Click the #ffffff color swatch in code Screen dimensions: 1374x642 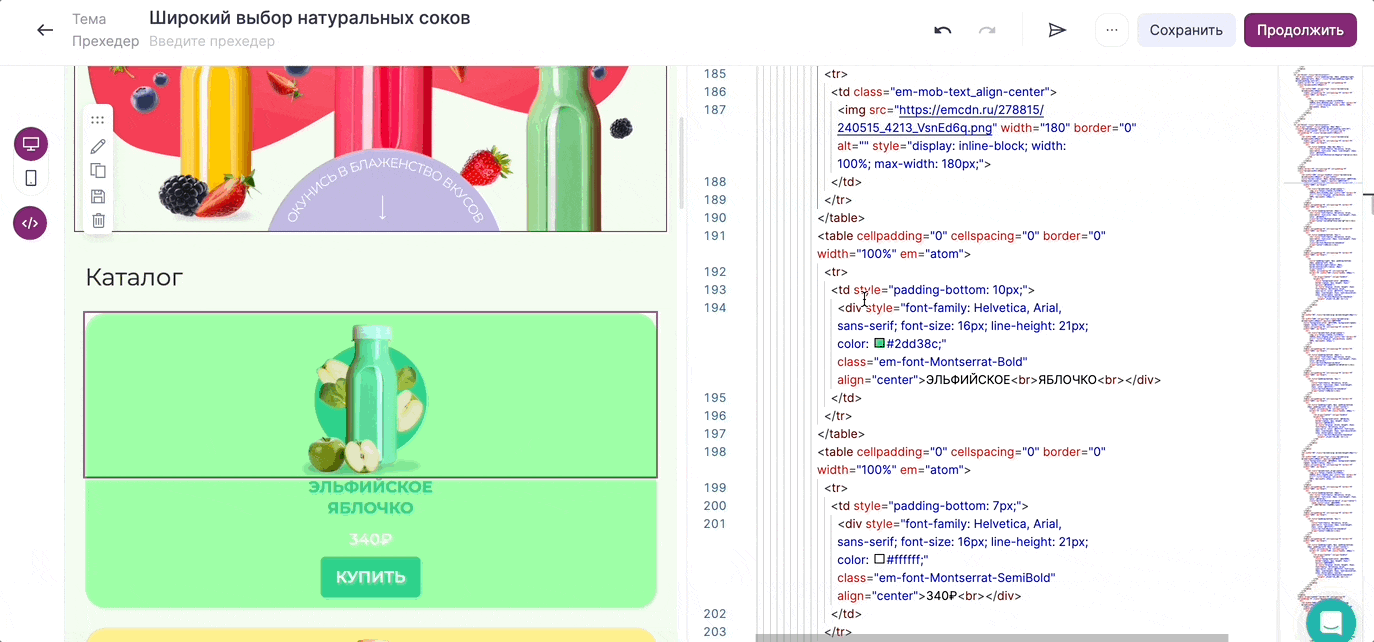(880, 559)
